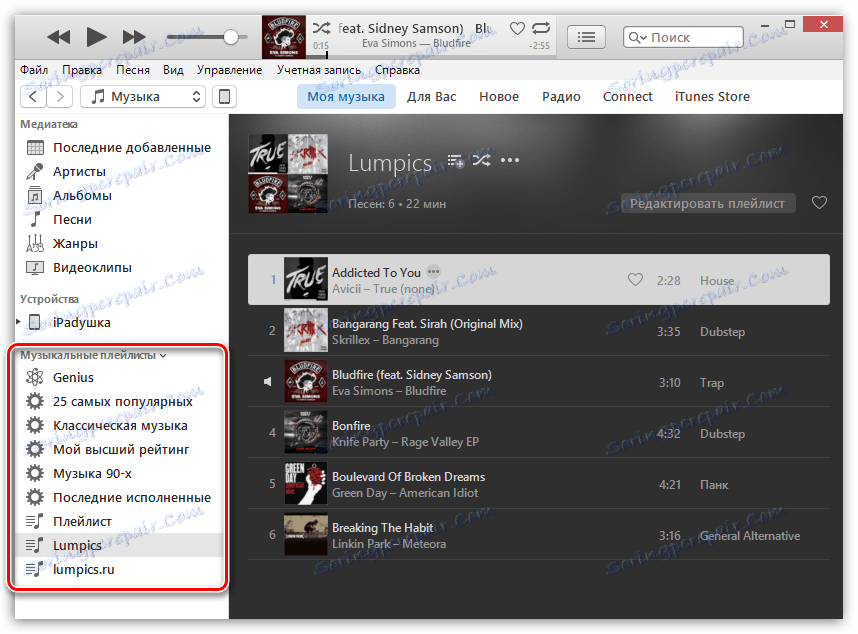Select the Addicted To You album cover
Viewport: 858px width, 634px height.
[306, 279]
